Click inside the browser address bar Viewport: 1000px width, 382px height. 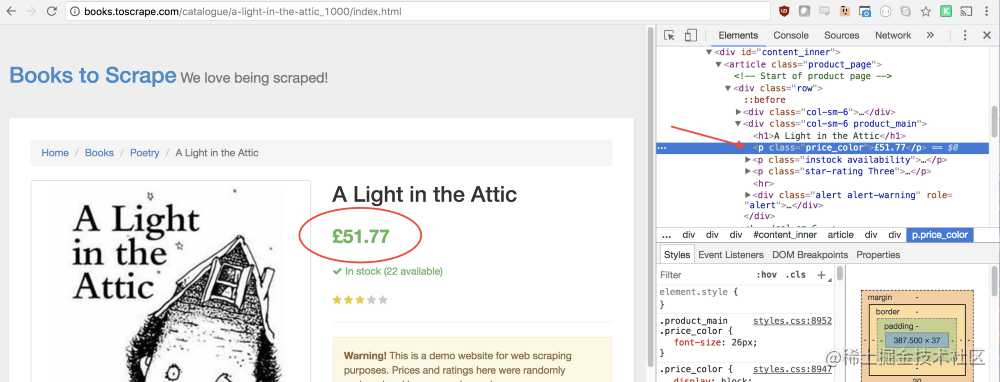coord(418,11)
